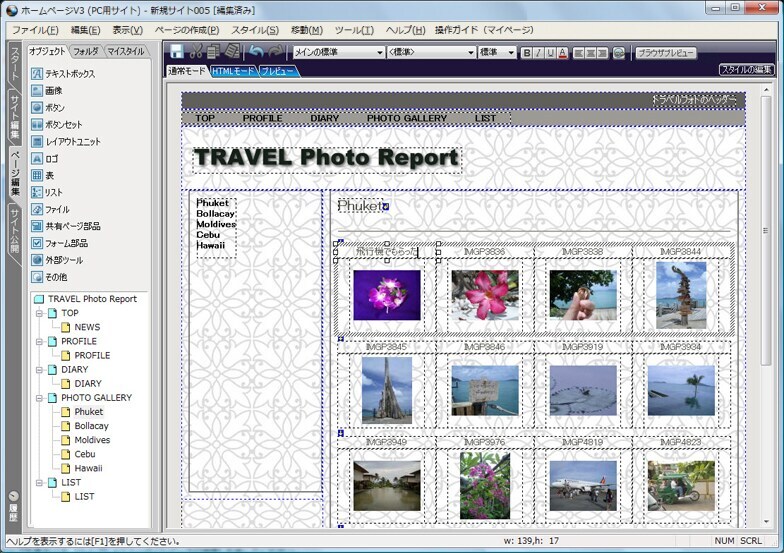Image resolution: width=784 pixels, height=553 pixels.
Task: Open the ツール(T) menu
Action: tap(354, 30)
